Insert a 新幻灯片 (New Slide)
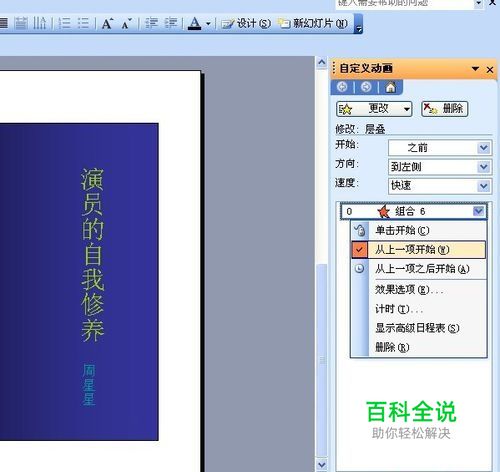 click(313, 23)
